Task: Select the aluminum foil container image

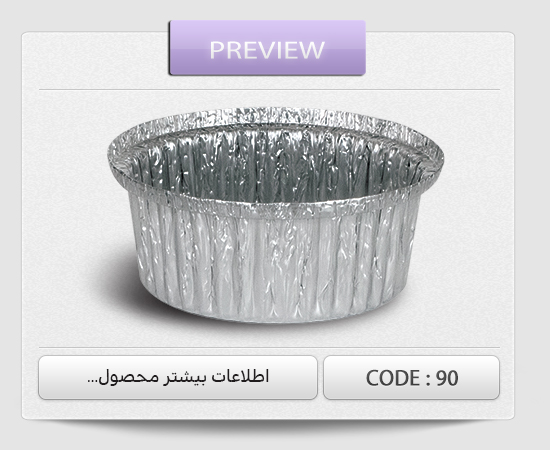Action: (275, 215)
